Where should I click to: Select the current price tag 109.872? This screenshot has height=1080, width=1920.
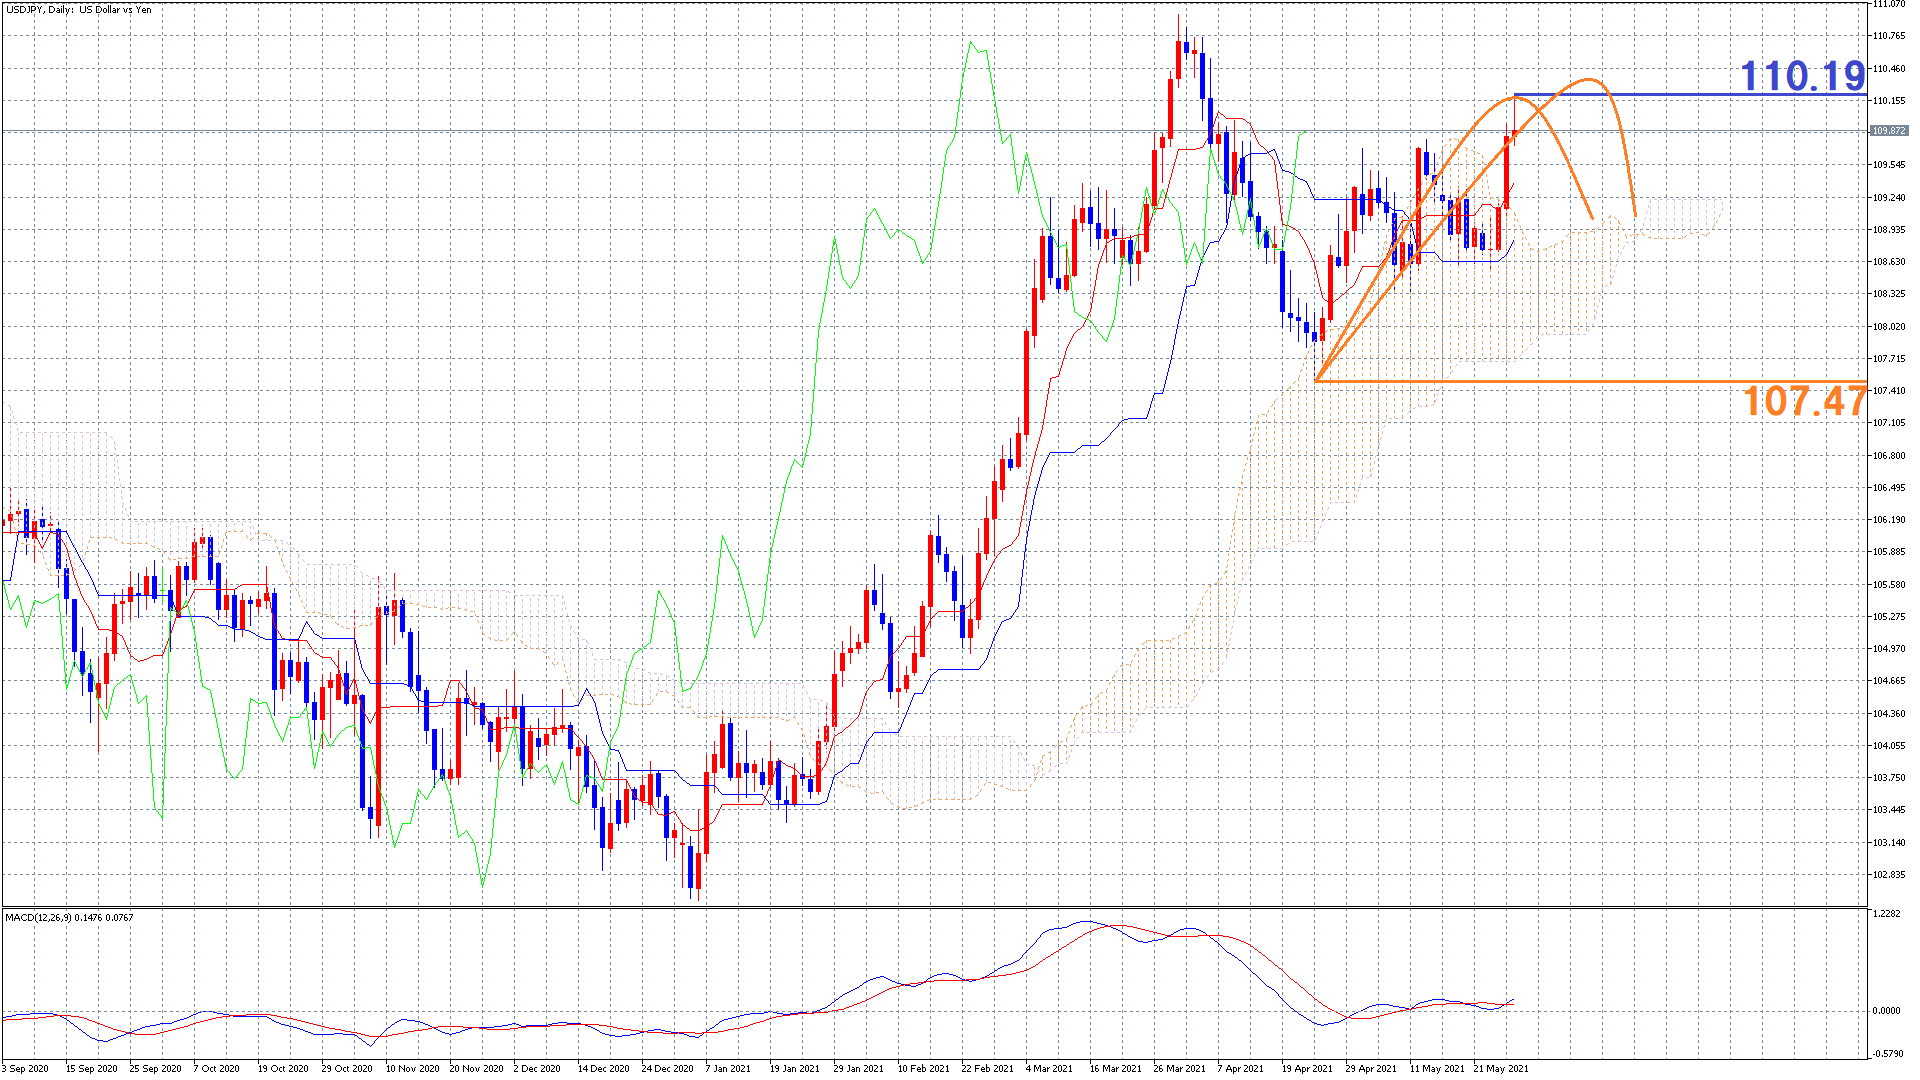(x=1888, y=131)
